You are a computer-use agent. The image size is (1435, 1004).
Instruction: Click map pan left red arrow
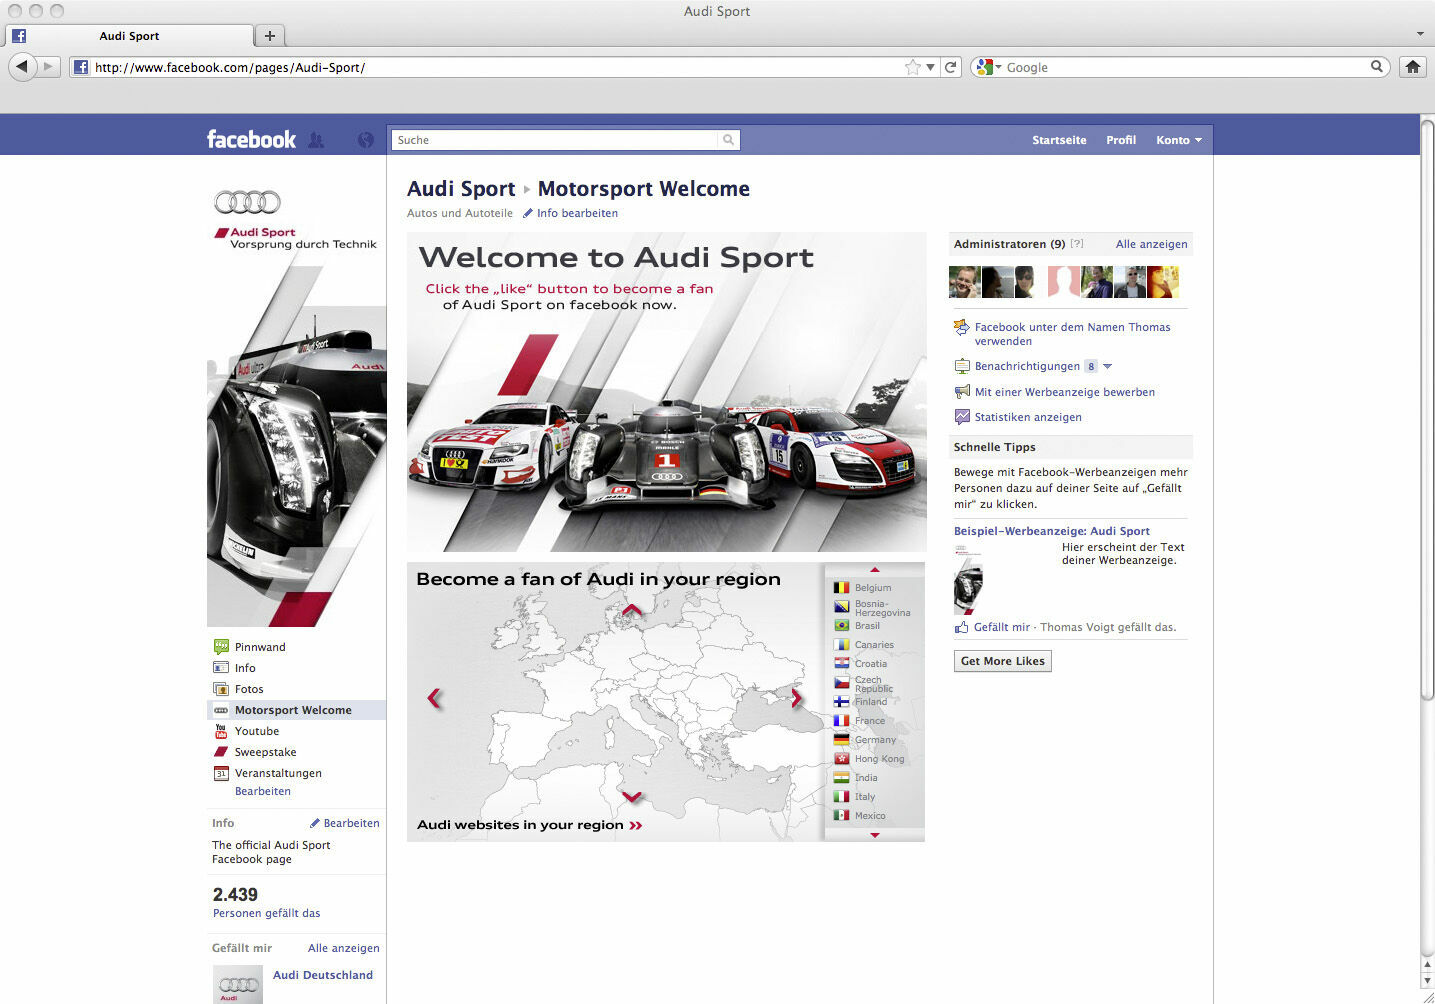tap(434, 698)
